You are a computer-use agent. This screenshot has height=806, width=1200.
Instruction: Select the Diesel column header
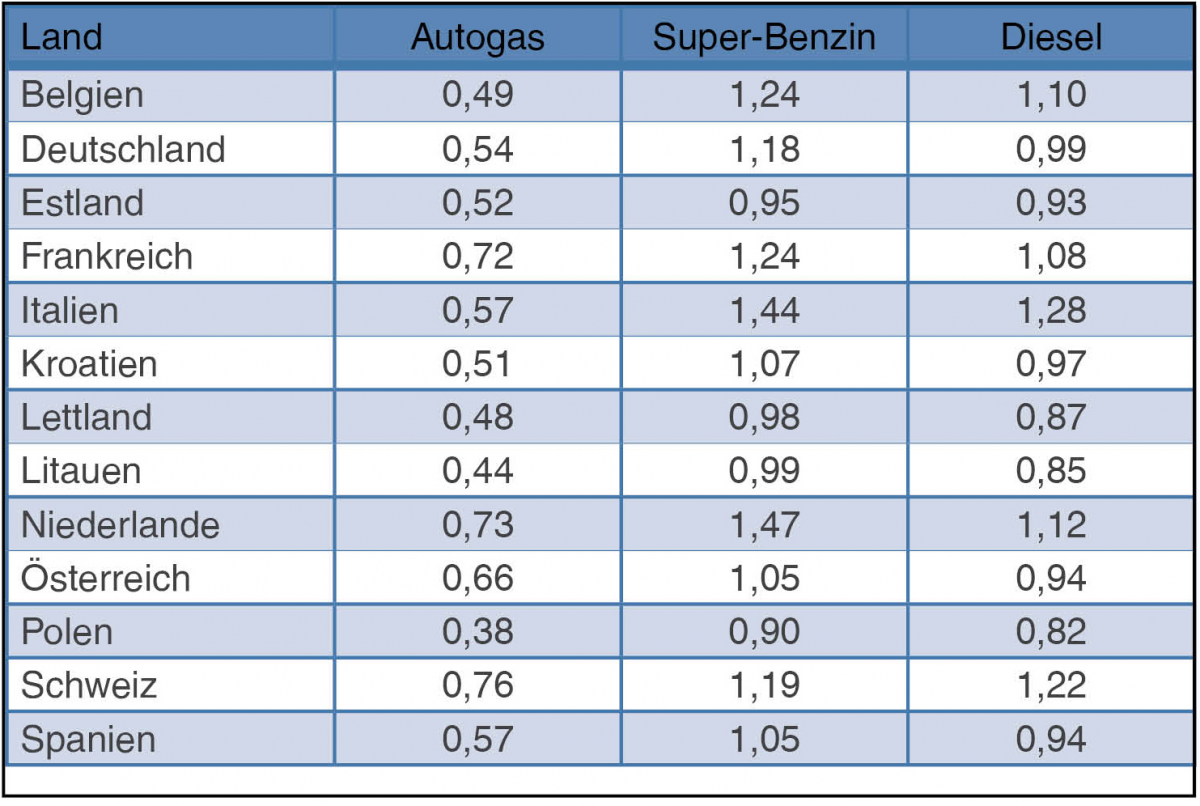[x=1051, y=38]
